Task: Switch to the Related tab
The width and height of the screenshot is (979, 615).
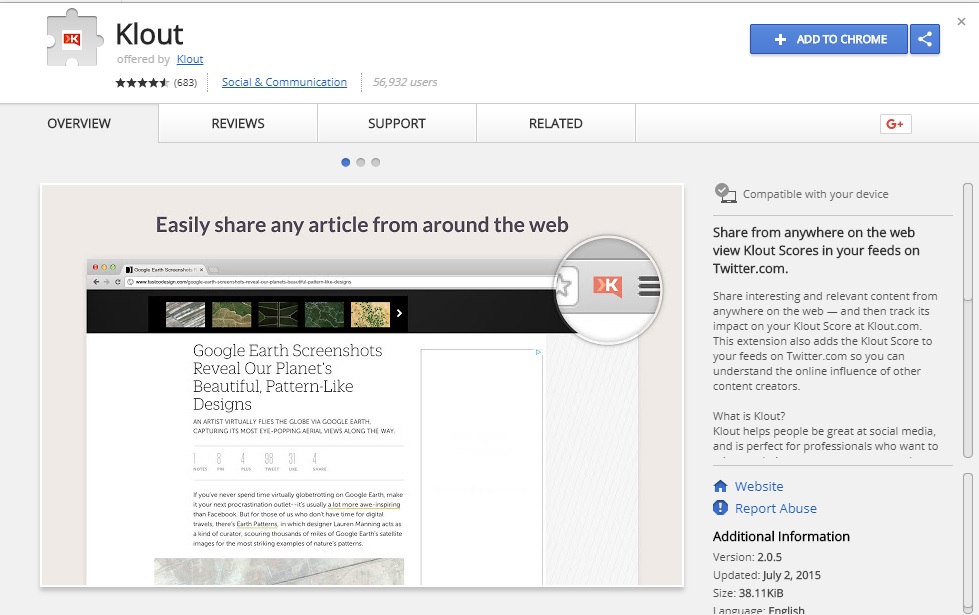Action: tap(556, 124)
